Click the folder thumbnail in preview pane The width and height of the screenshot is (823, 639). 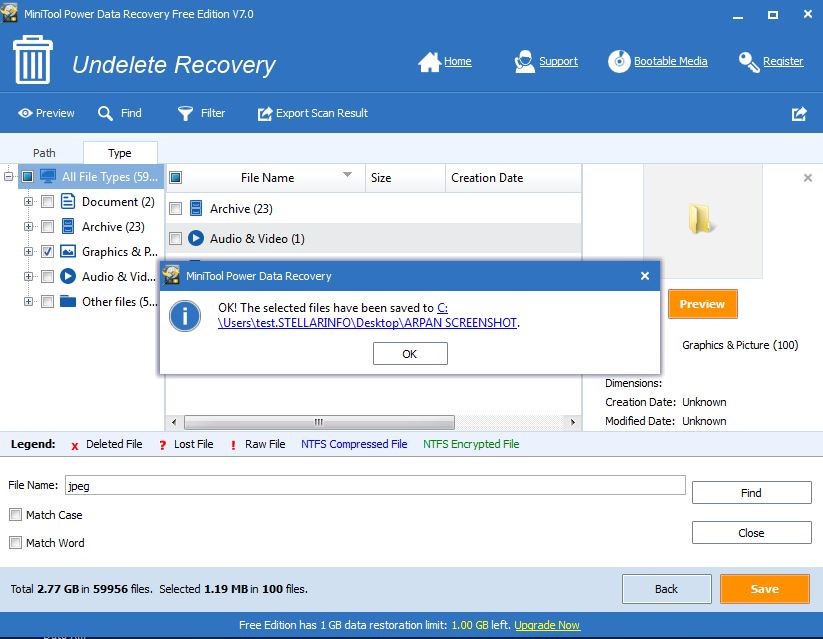pos(701,219)
